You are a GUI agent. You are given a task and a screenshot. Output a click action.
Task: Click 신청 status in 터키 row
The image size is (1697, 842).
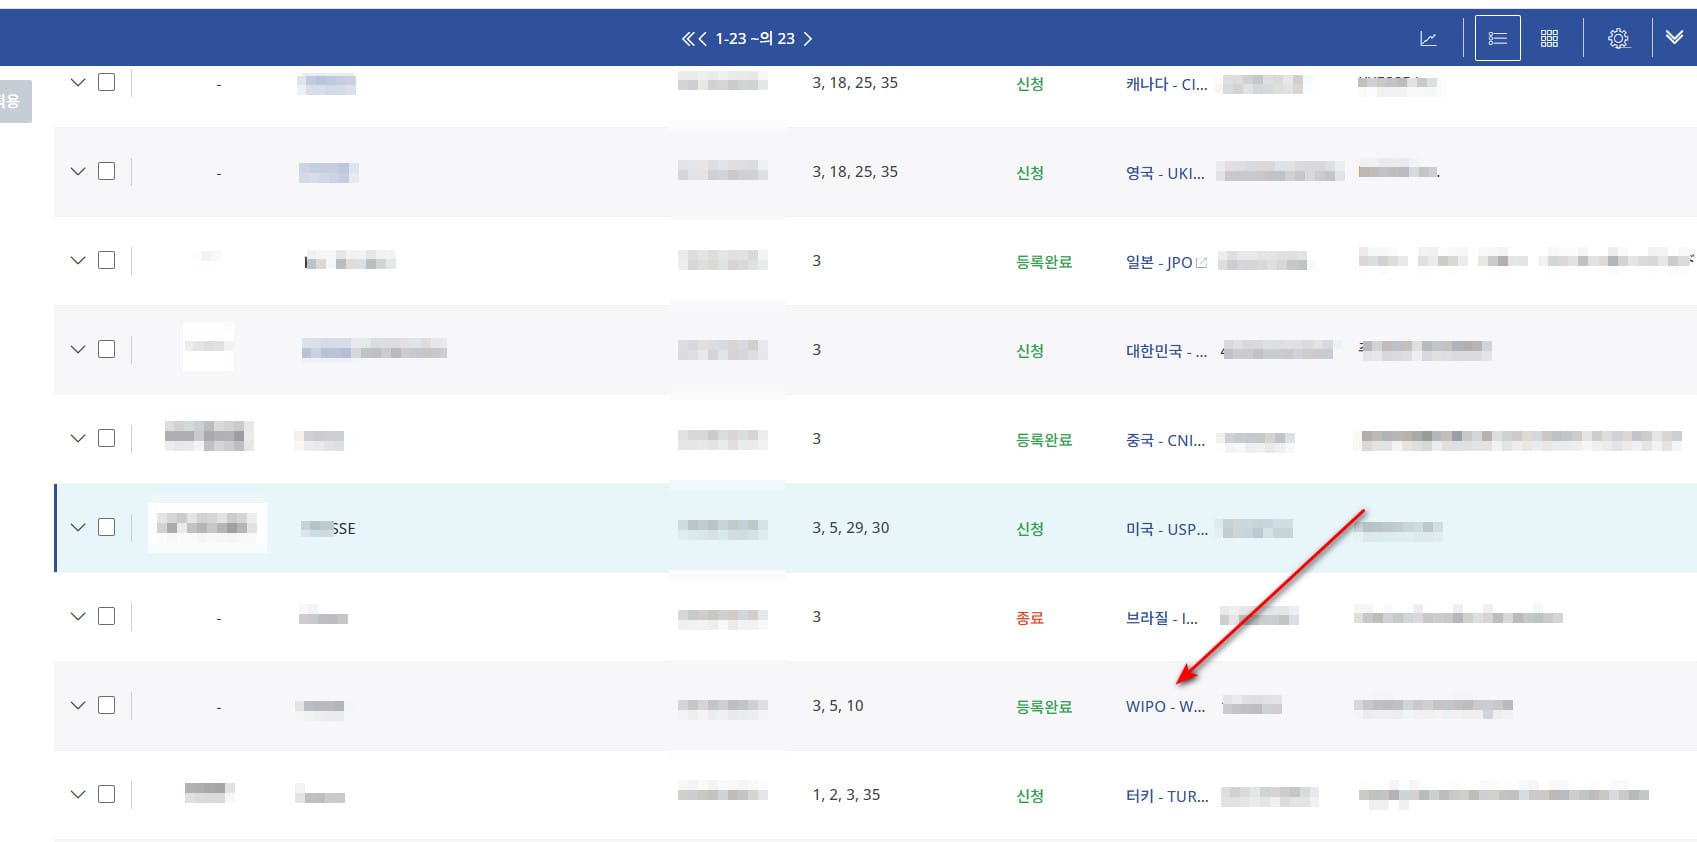(1029, 796)
